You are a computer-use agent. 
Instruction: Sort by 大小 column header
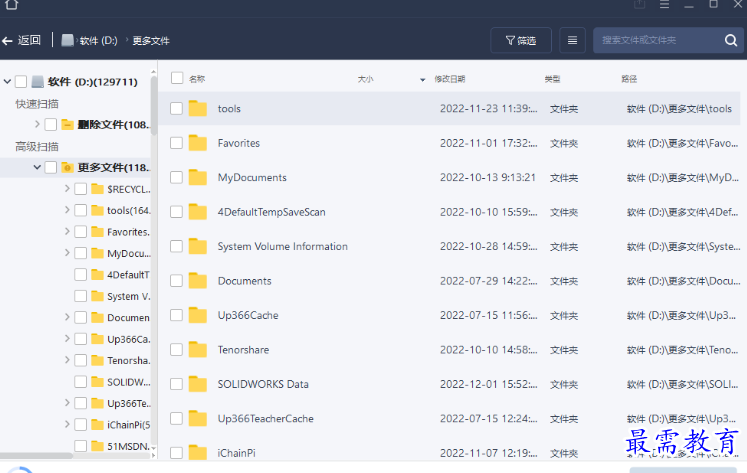pyautogui.click(x=365, y=79)
